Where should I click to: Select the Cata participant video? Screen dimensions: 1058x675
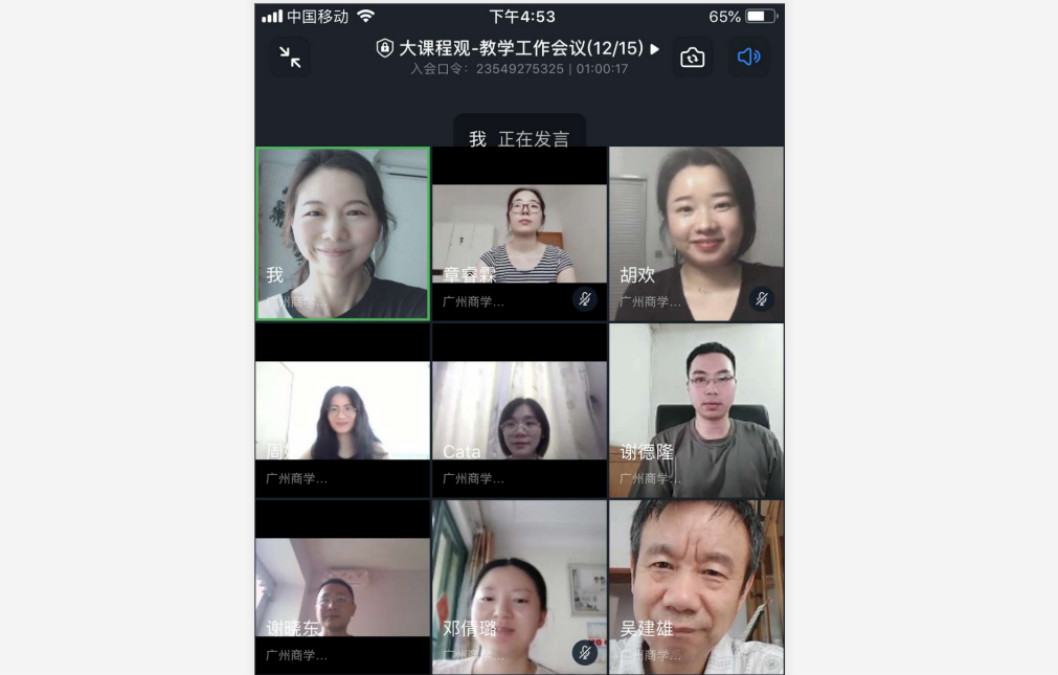[519, 410]
